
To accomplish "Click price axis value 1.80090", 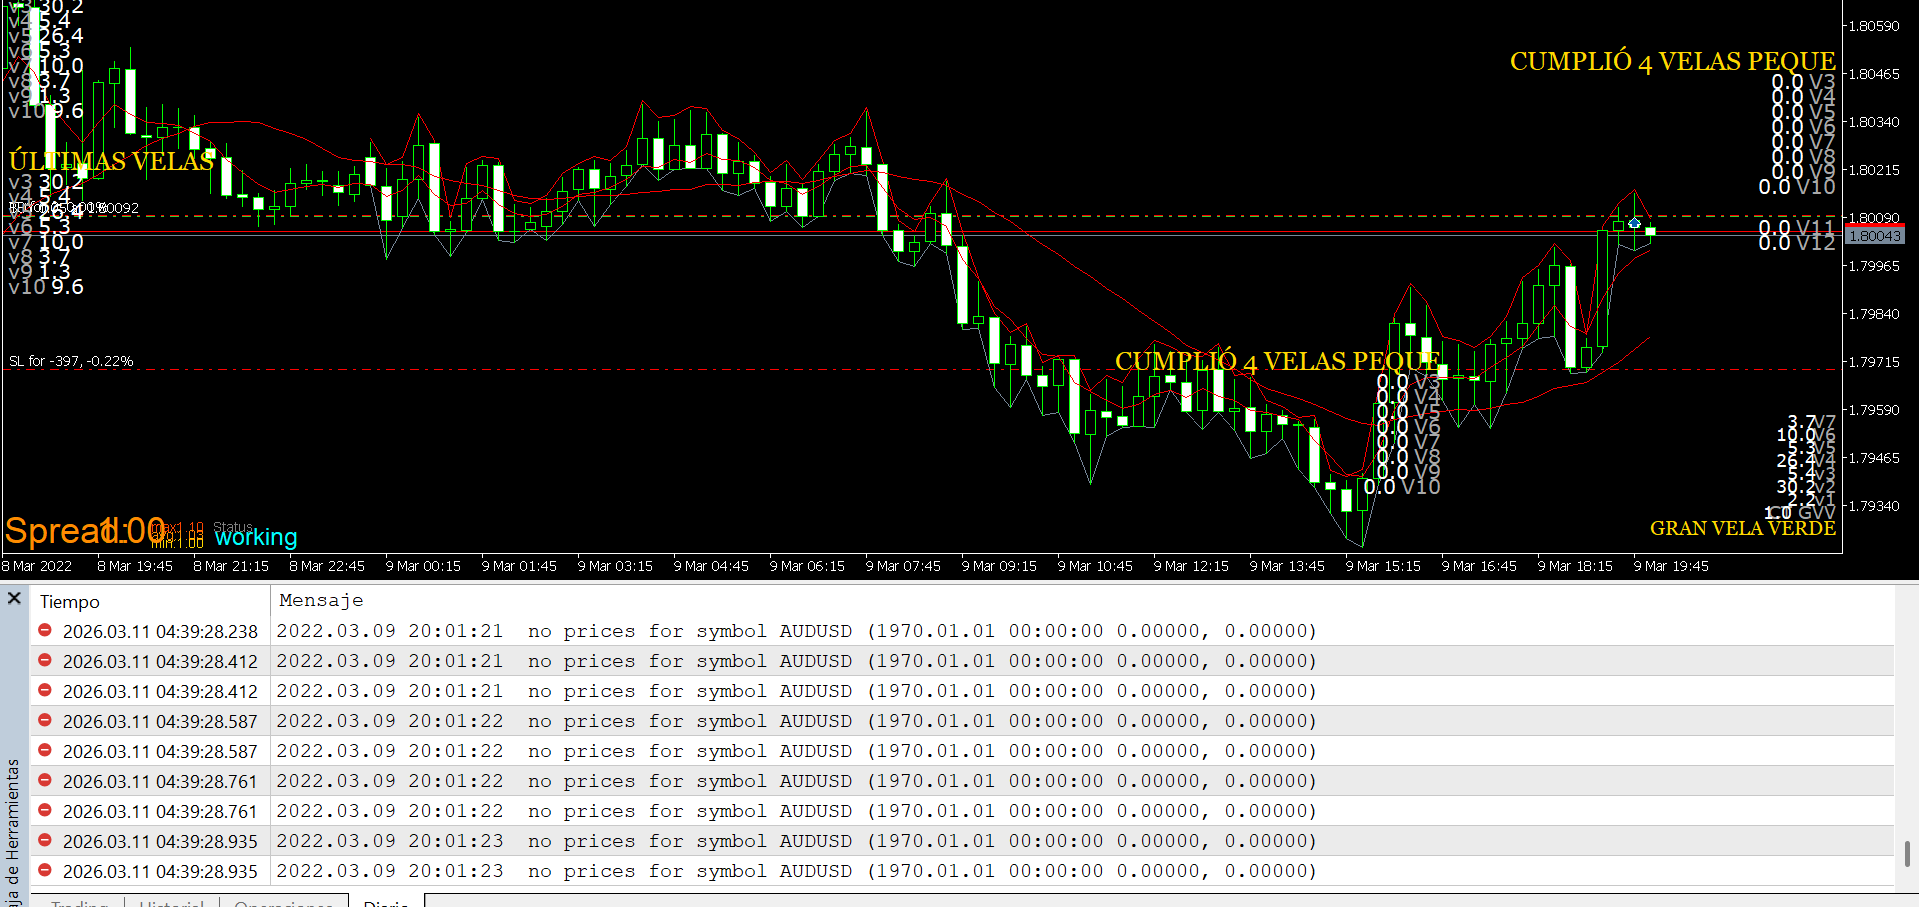I will coord(1874,218).
